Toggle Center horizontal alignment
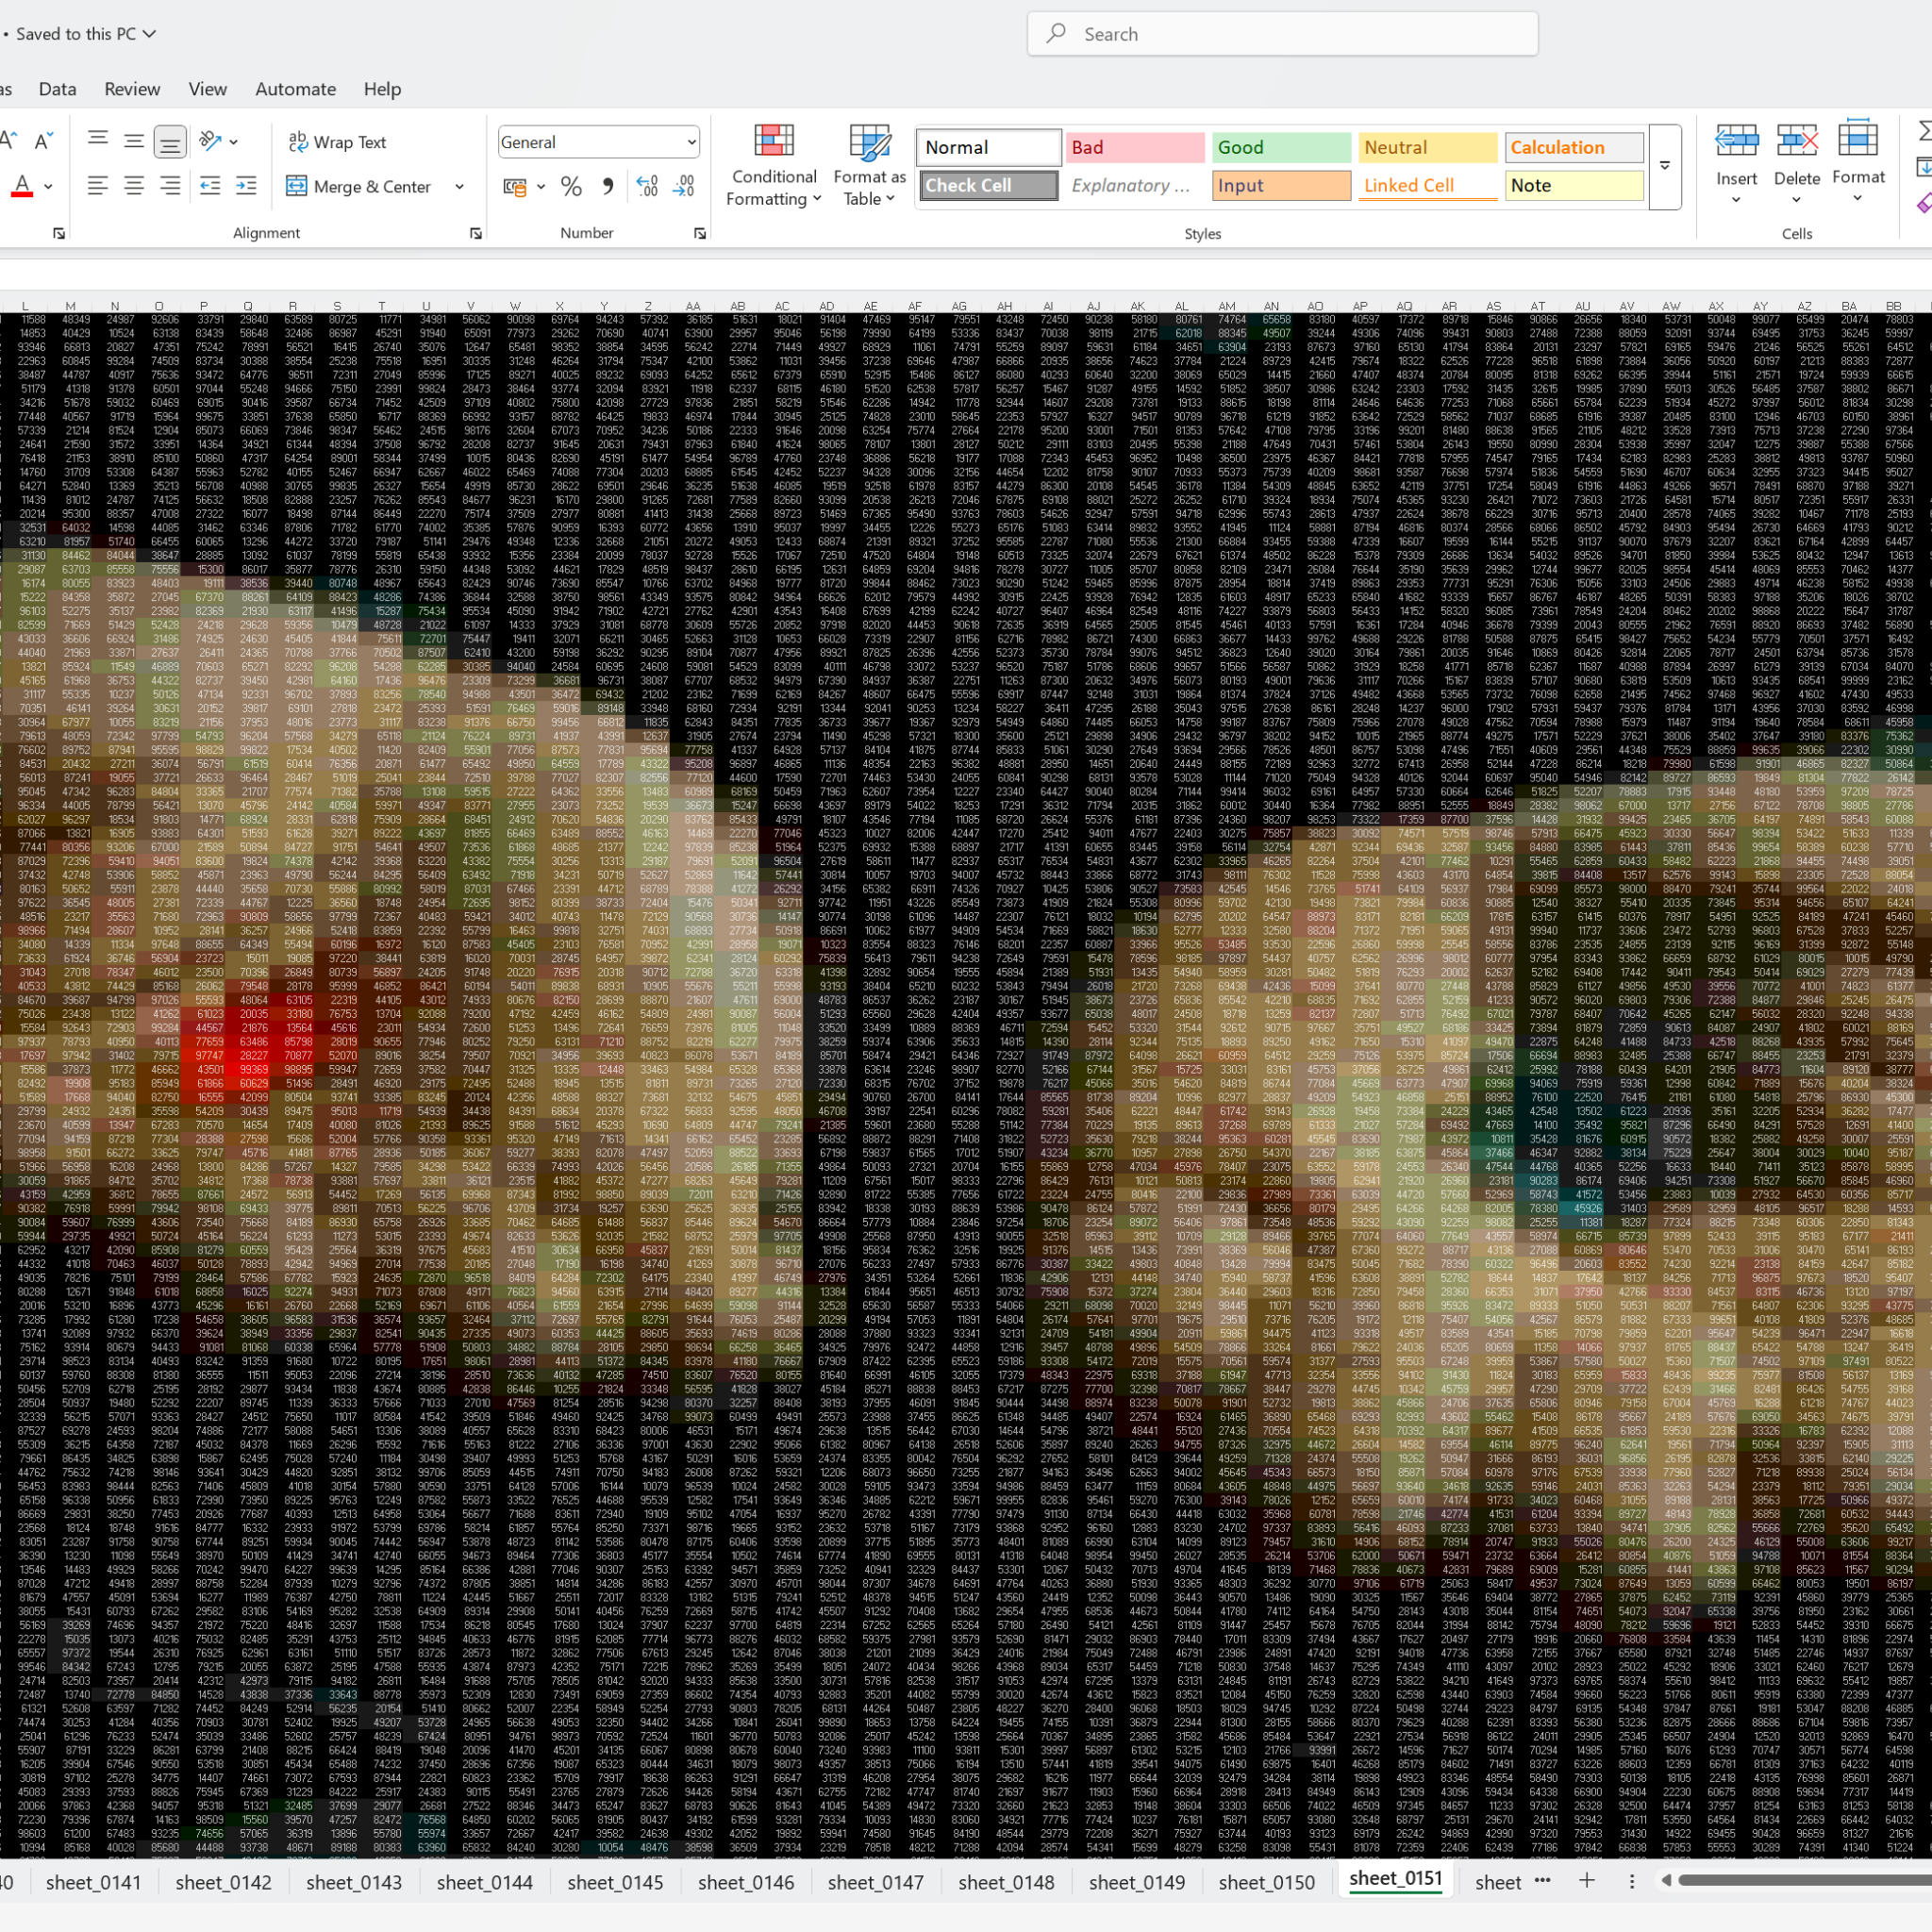This screenshot has height=1932, width=1932. point(134,186)
